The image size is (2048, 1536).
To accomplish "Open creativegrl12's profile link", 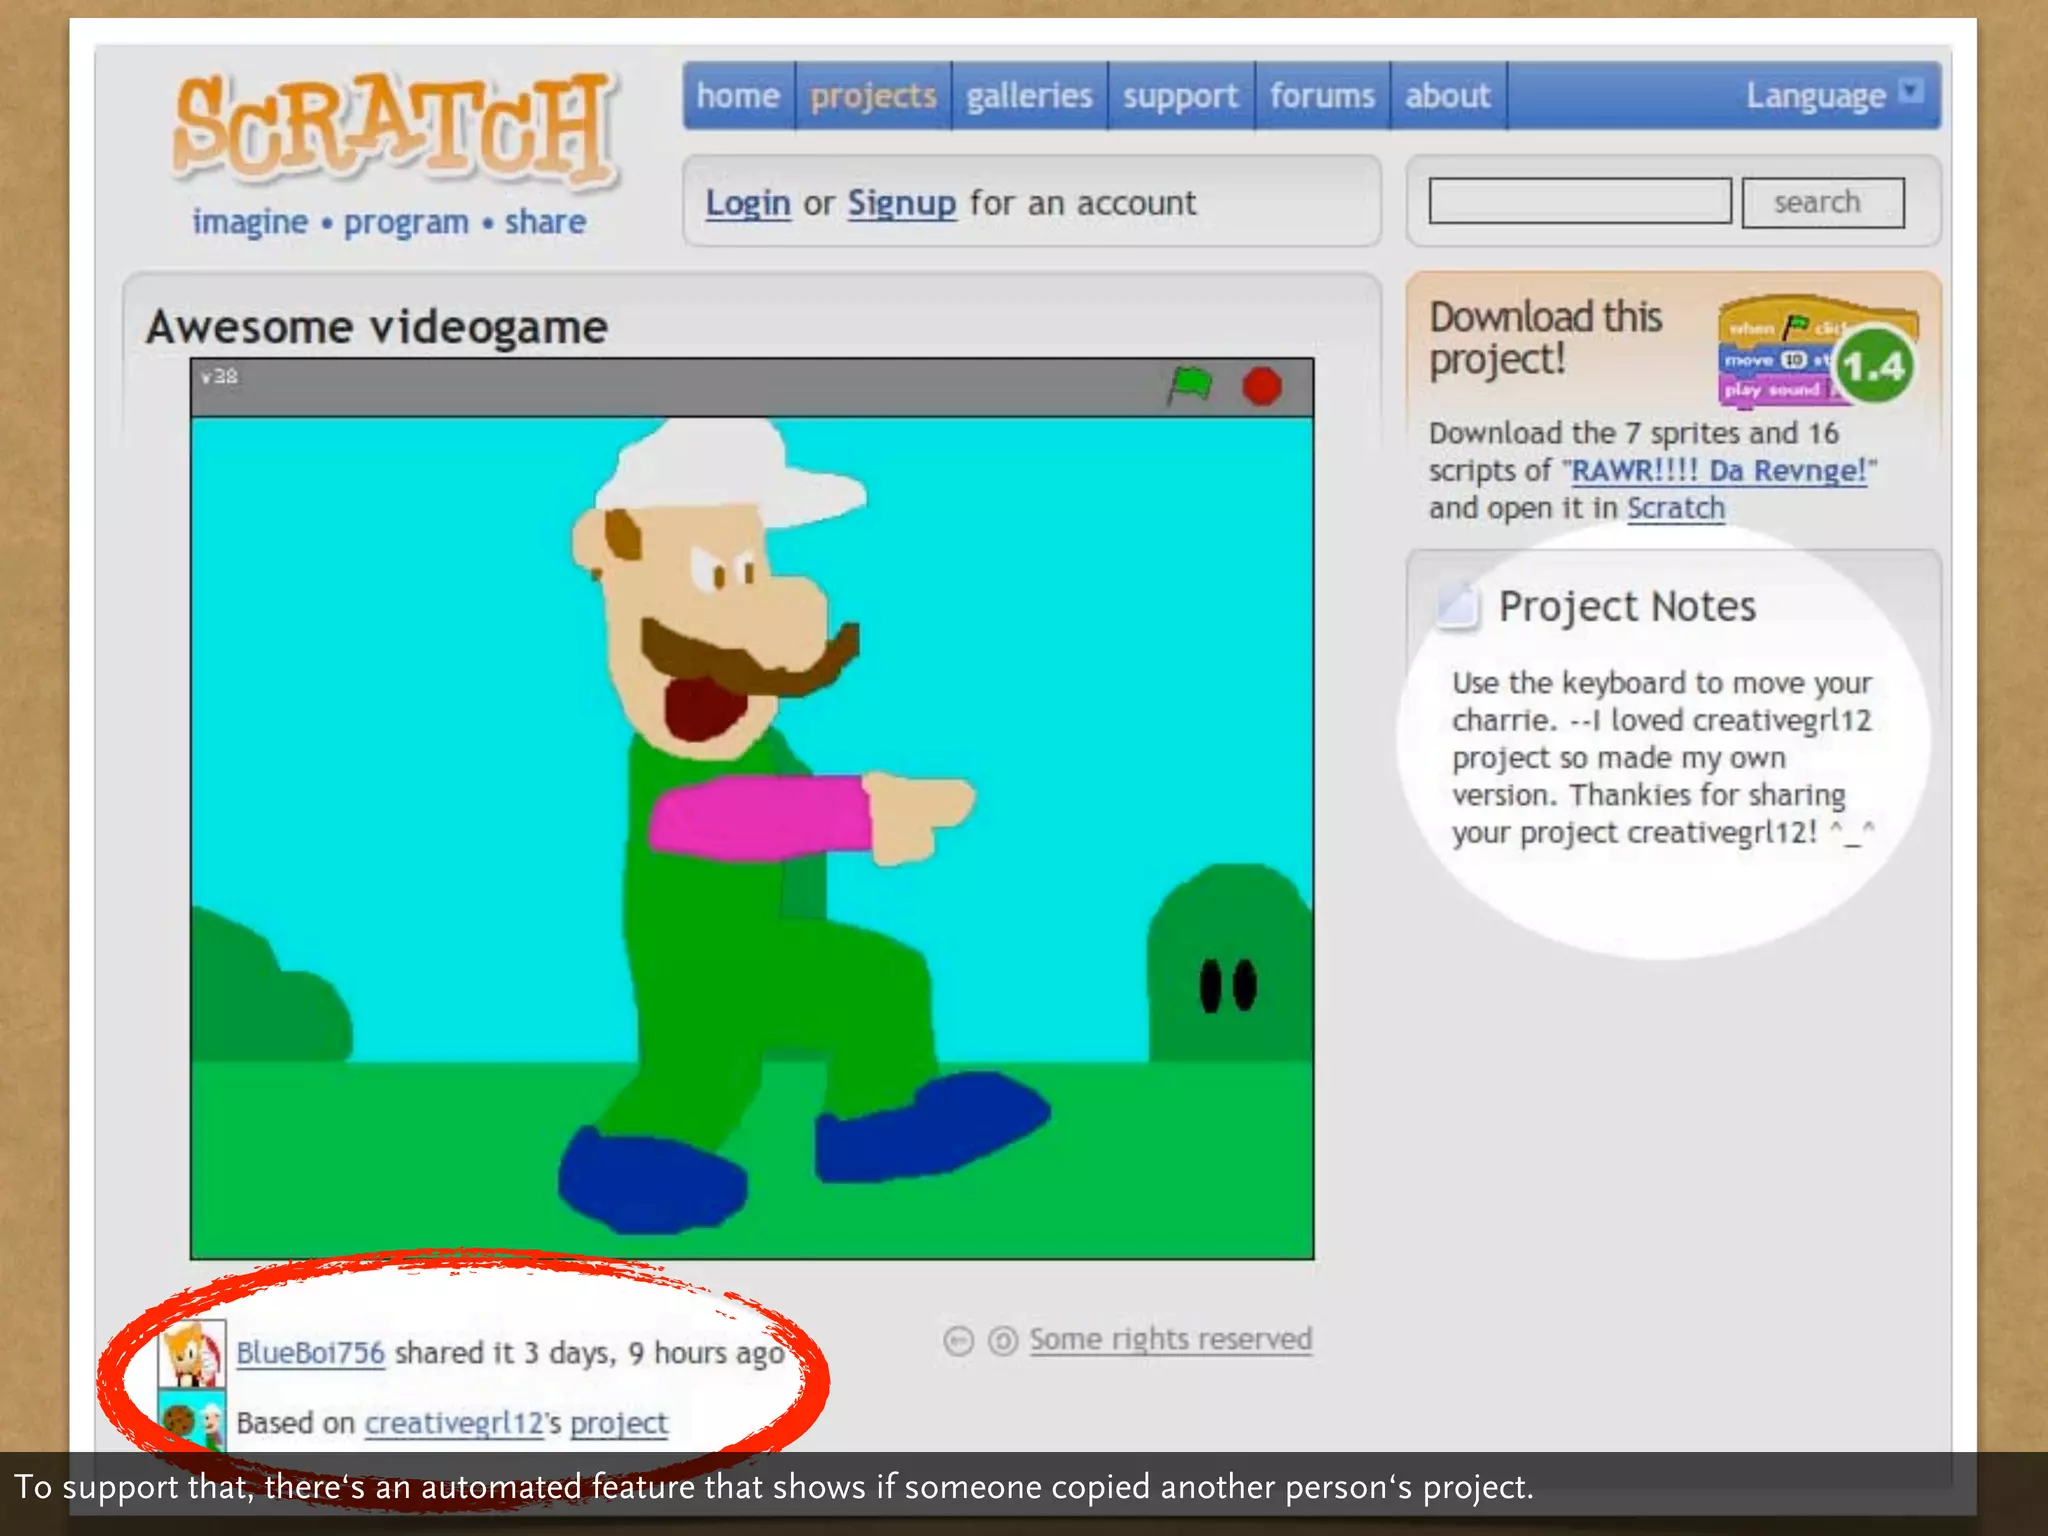I will 454,1423.
